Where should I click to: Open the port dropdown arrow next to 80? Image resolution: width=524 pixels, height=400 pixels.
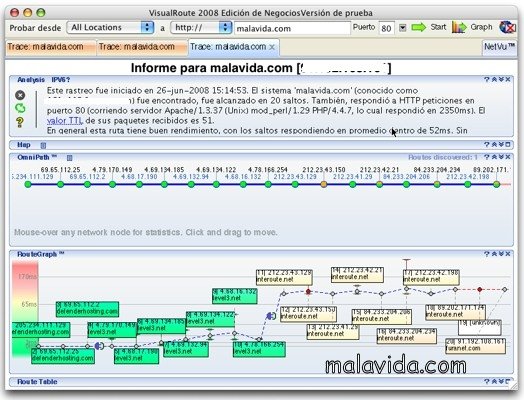point(403,28)
